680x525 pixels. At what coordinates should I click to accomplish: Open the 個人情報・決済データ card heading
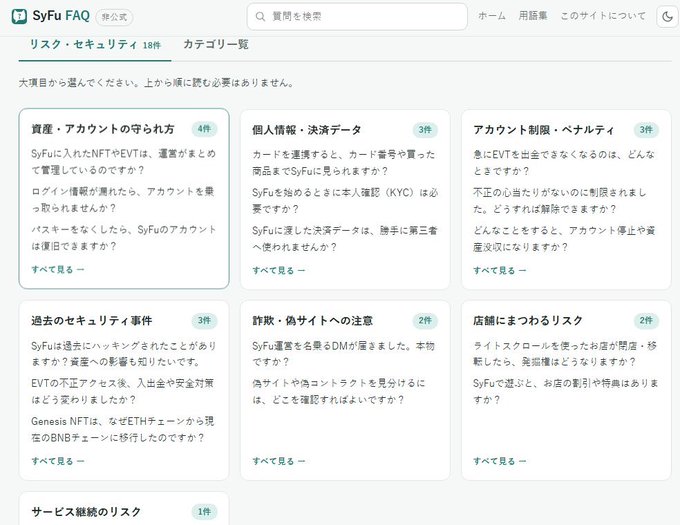coord(307,130)
